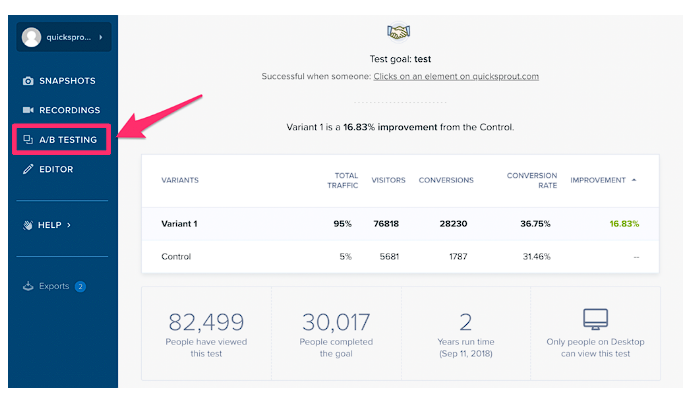
Task: Click the VARIANTS column header
Action: tap(180, 180)
